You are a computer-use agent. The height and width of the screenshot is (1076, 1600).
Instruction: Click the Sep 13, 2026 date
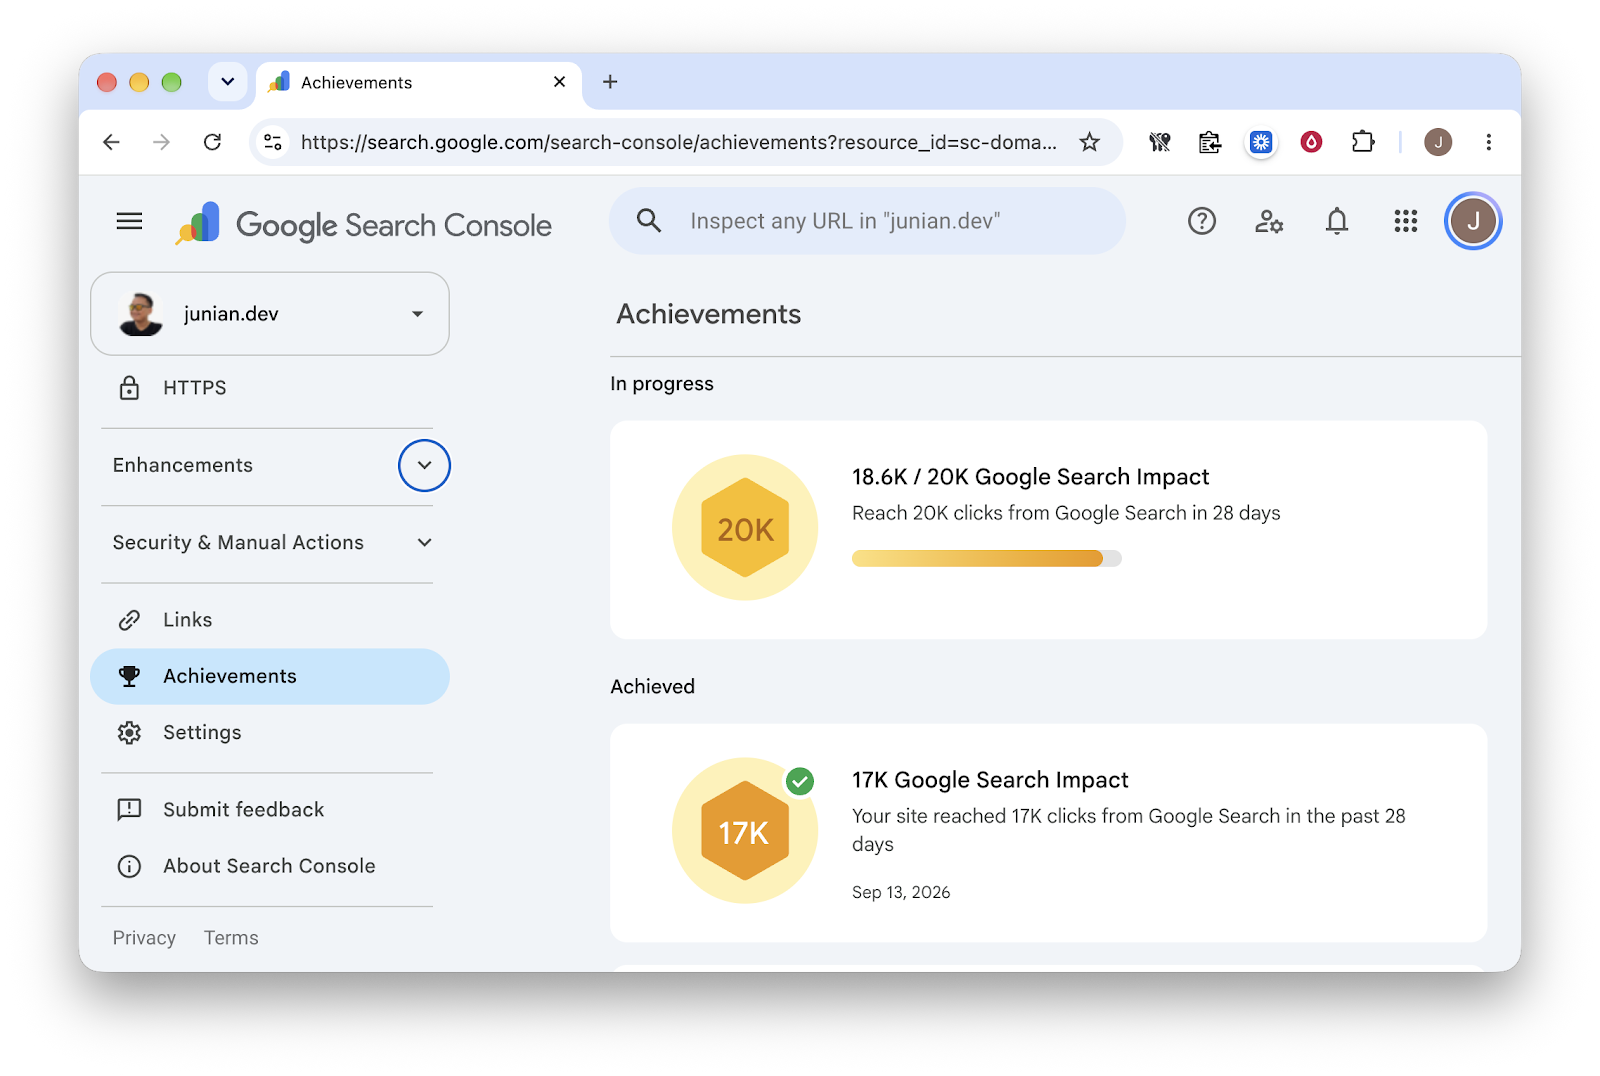point(901,892)
